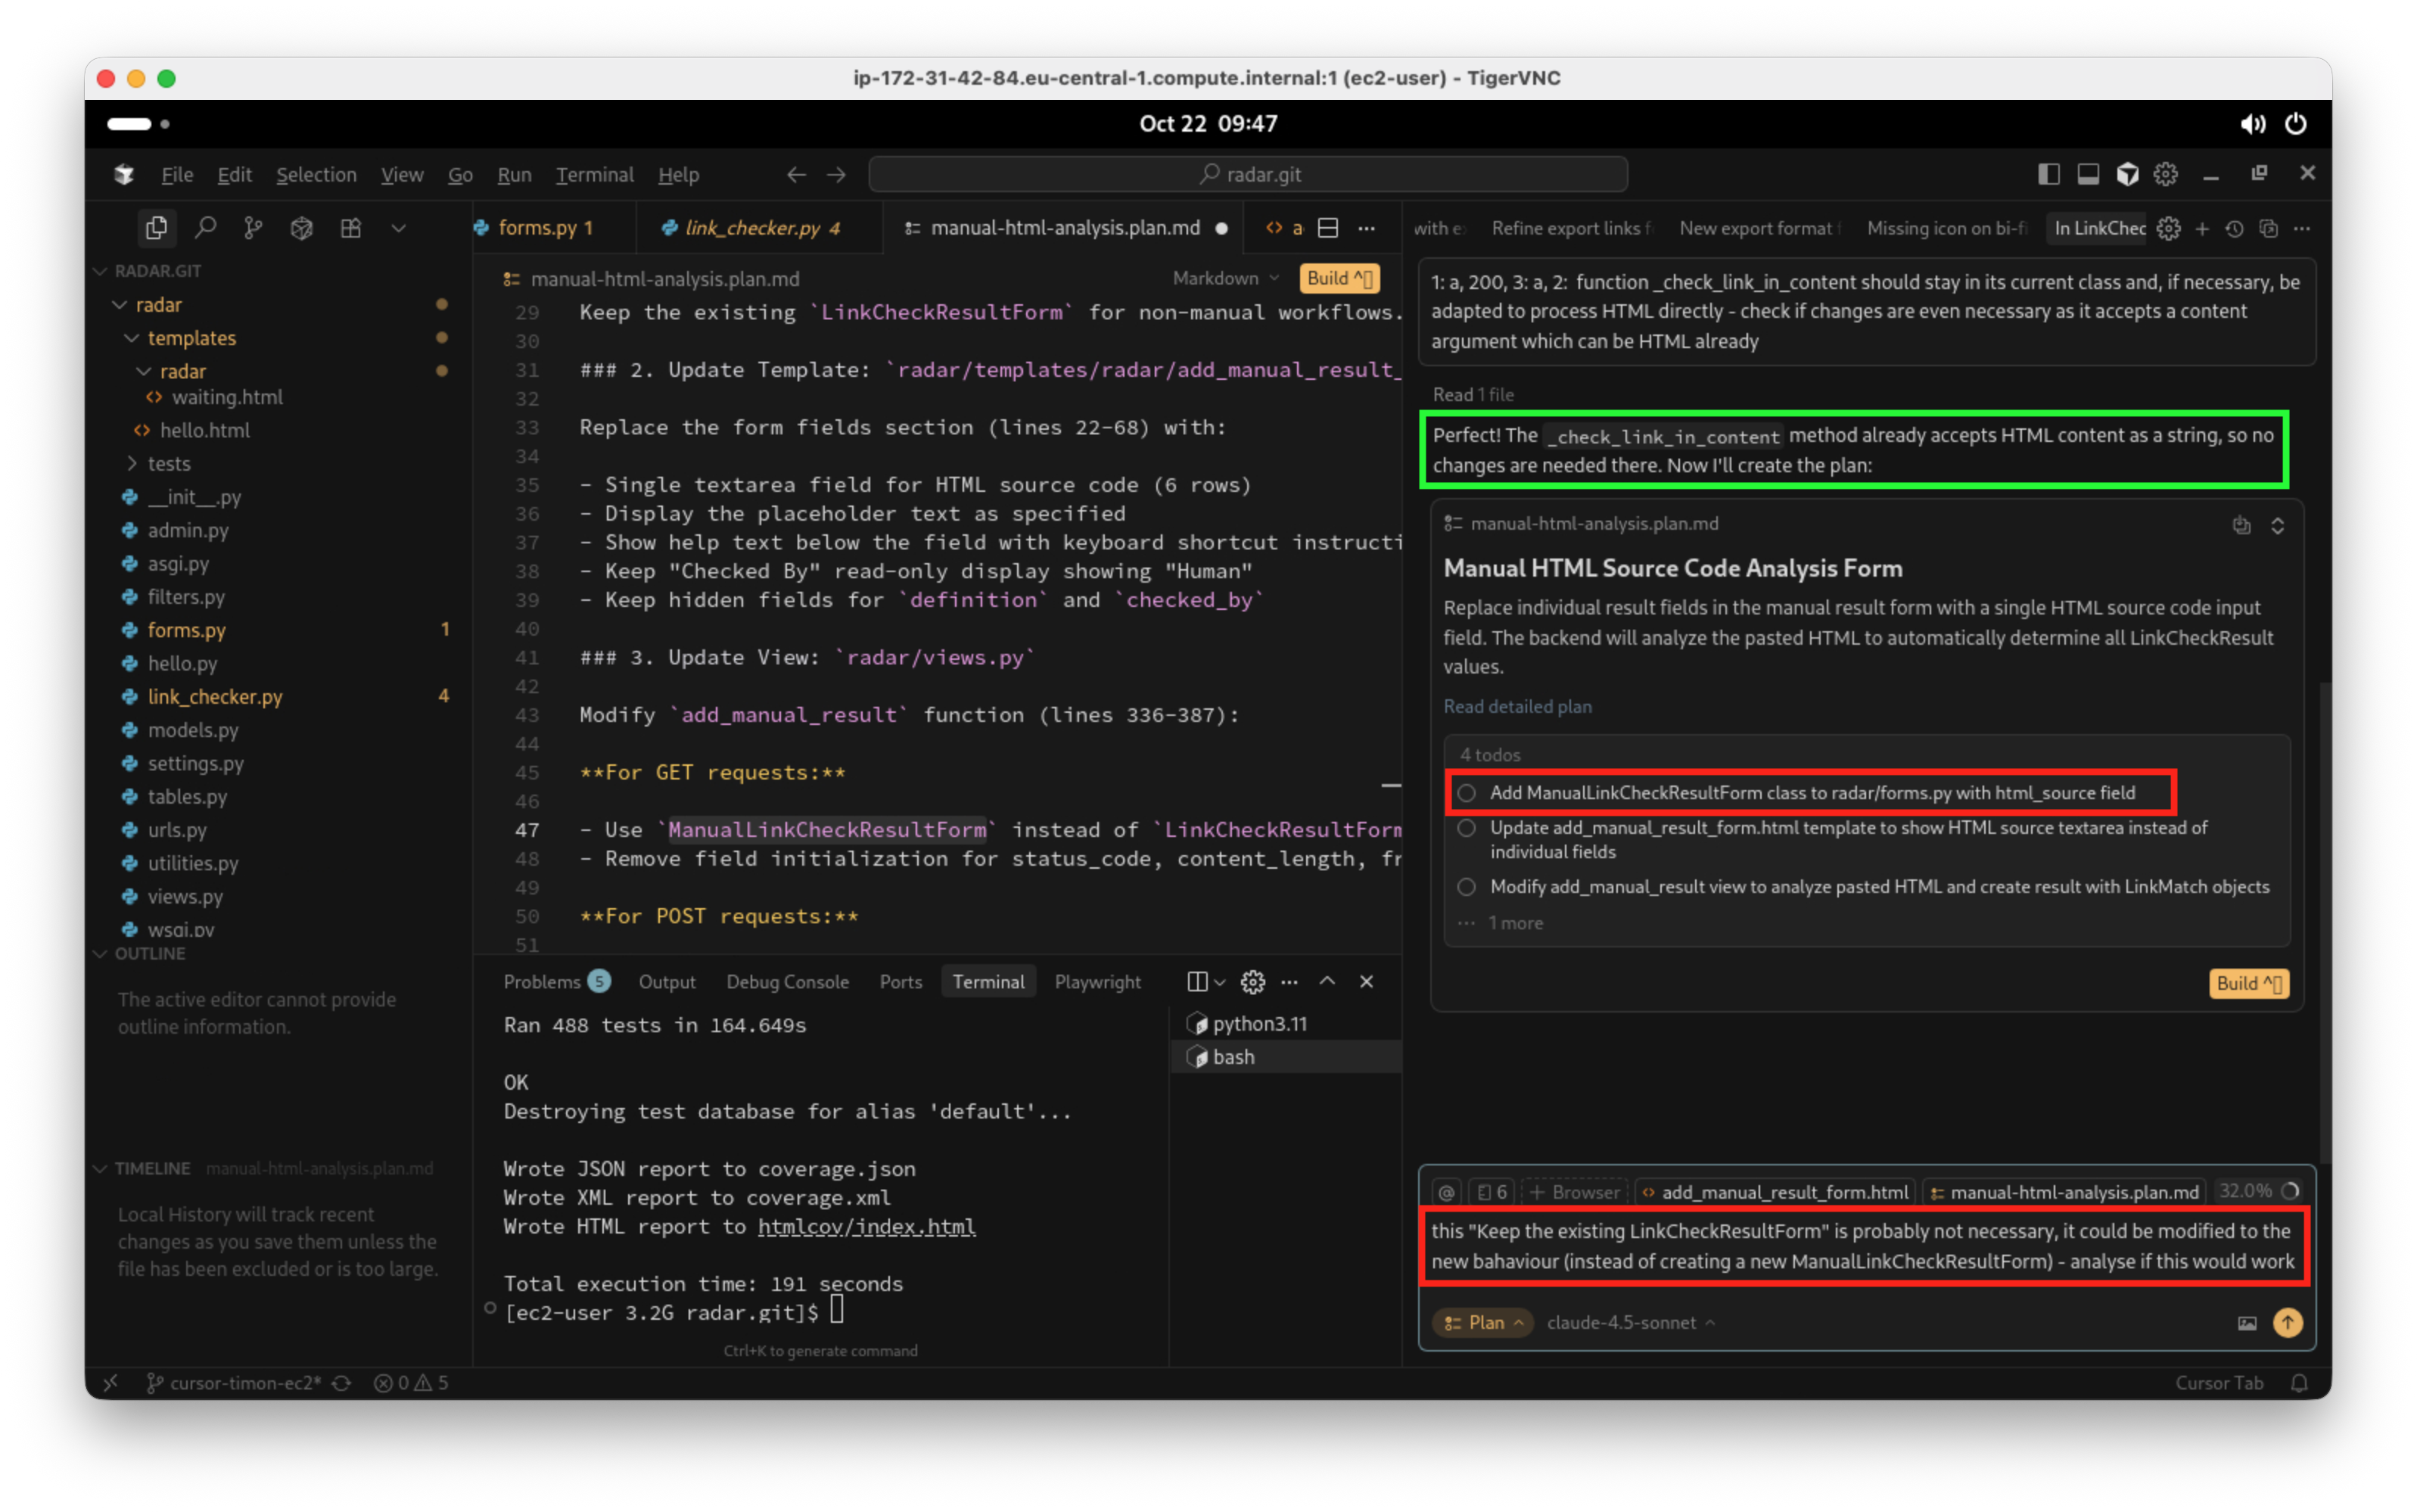
Task: Select bash terminal session
Action: tap(1233, 1057)
